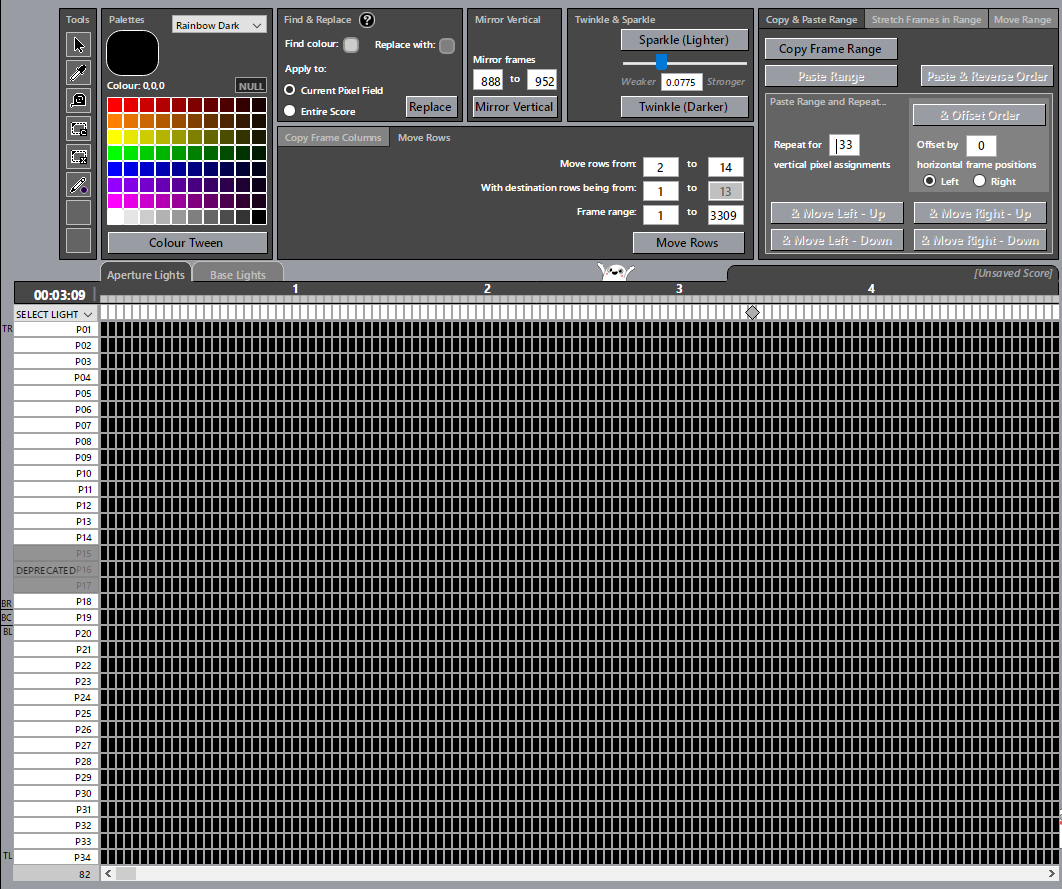Activate the copy selection marquee tool
The width and height of the screenshot is (1062, 889).
(78, 128)
